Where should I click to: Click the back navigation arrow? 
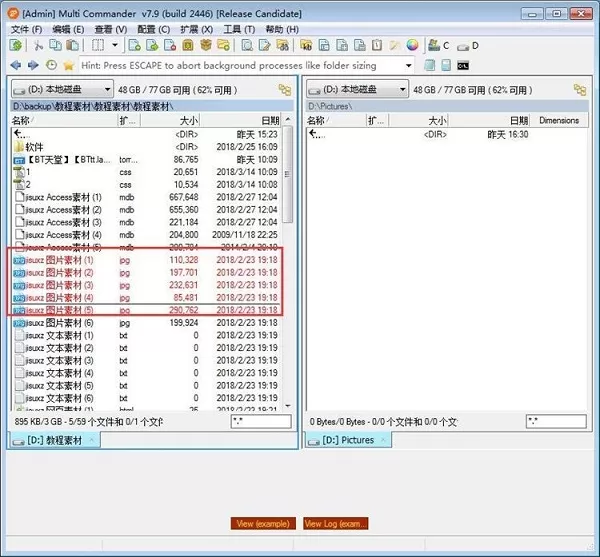click(16, 65)
